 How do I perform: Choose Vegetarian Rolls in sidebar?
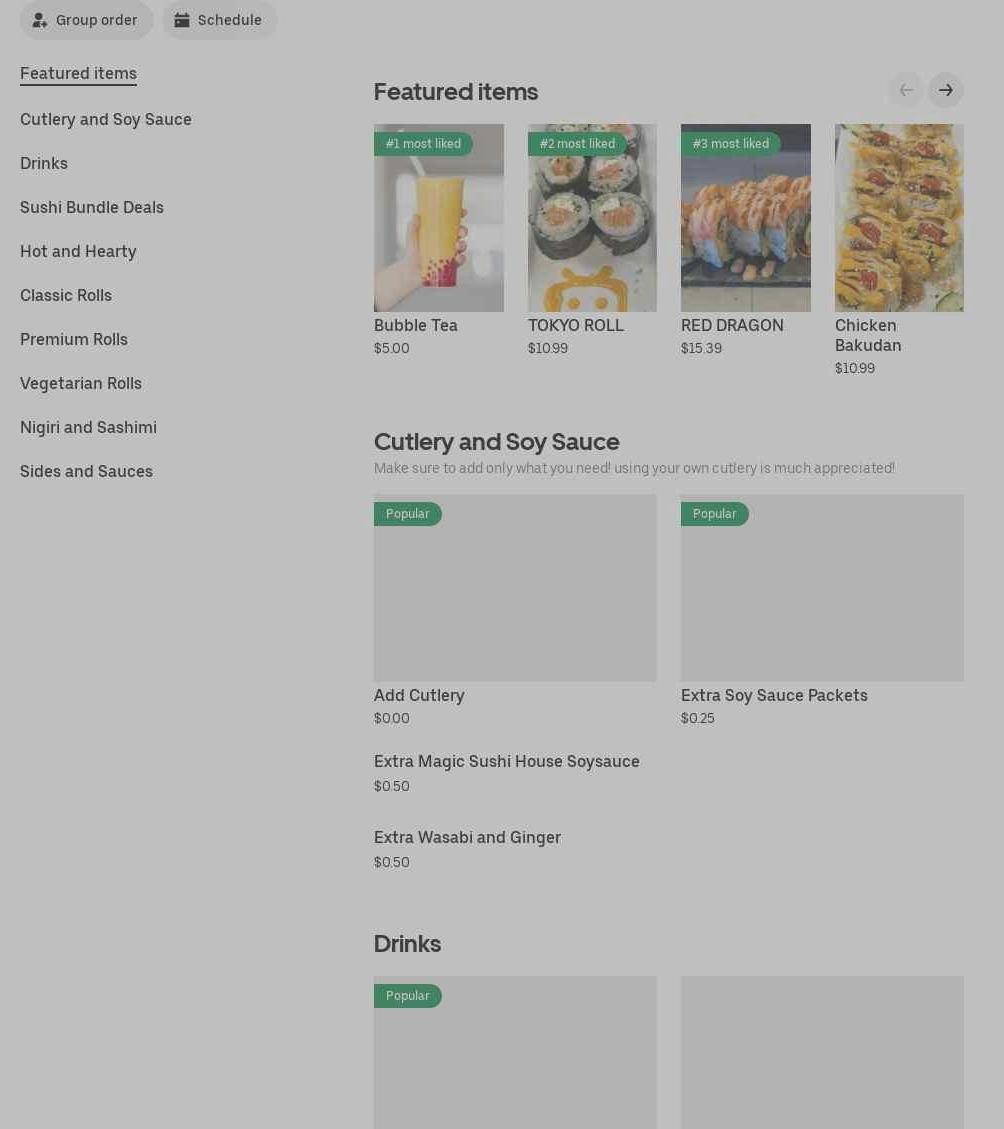[x=81, y=383]
